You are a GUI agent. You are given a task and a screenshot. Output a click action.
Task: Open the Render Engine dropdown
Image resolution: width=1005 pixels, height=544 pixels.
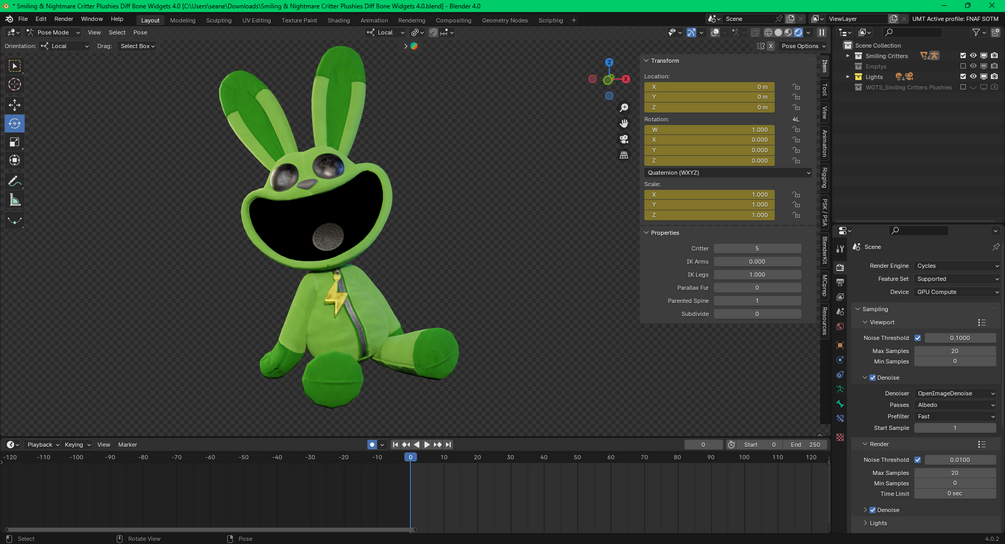click(956, 266)
